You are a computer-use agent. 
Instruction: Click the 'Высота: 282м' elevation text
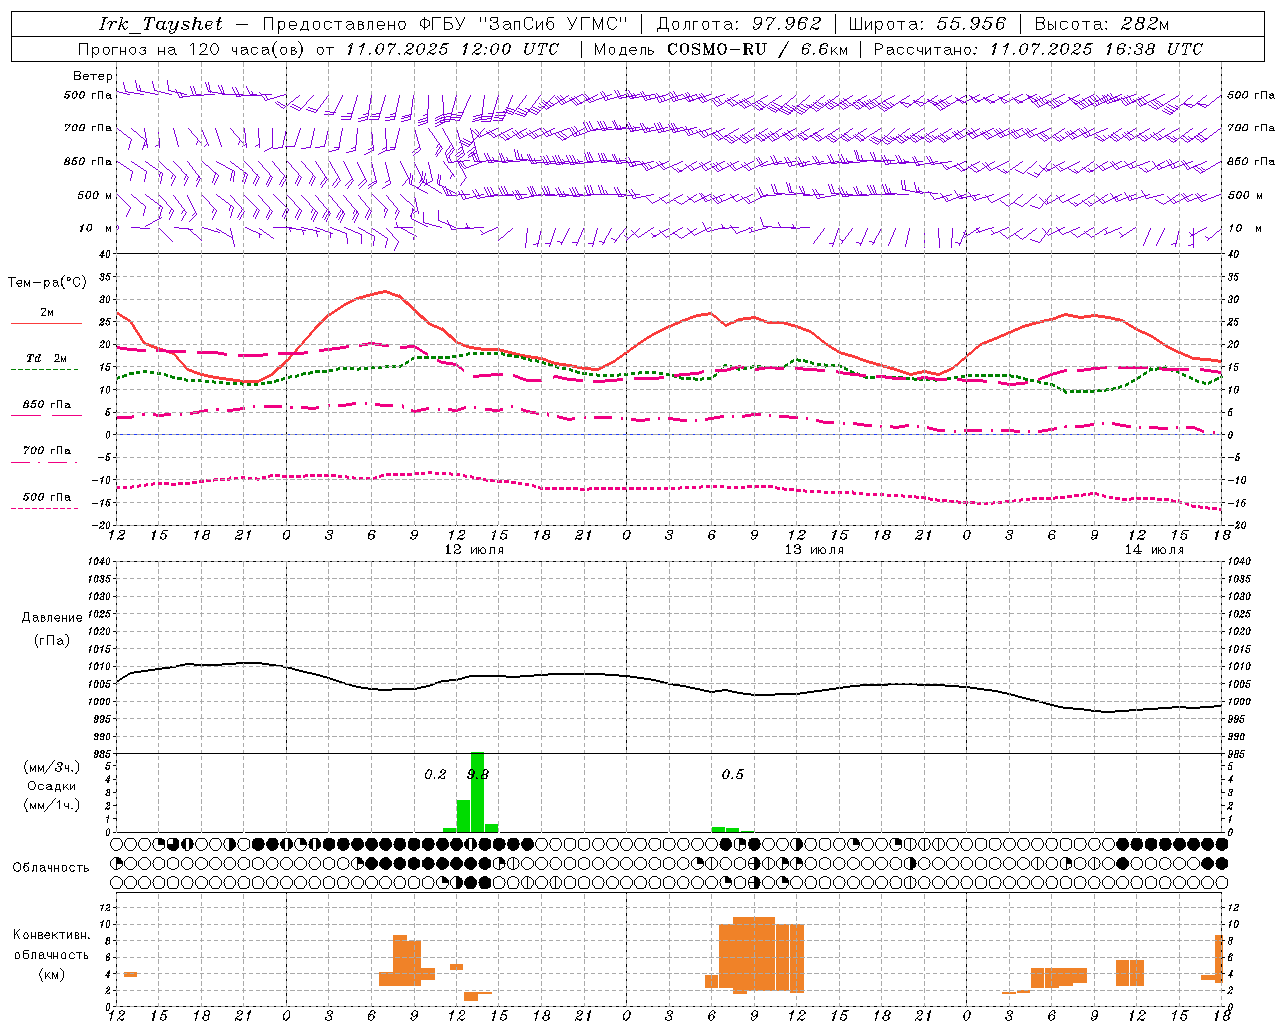(x=1102, y=24)
